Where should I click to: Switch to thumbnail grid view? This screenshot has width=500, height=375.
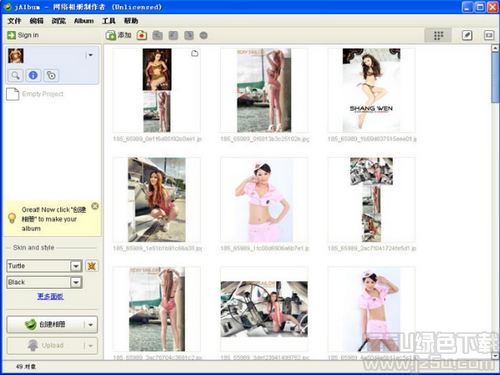click(x=438, y=35)
